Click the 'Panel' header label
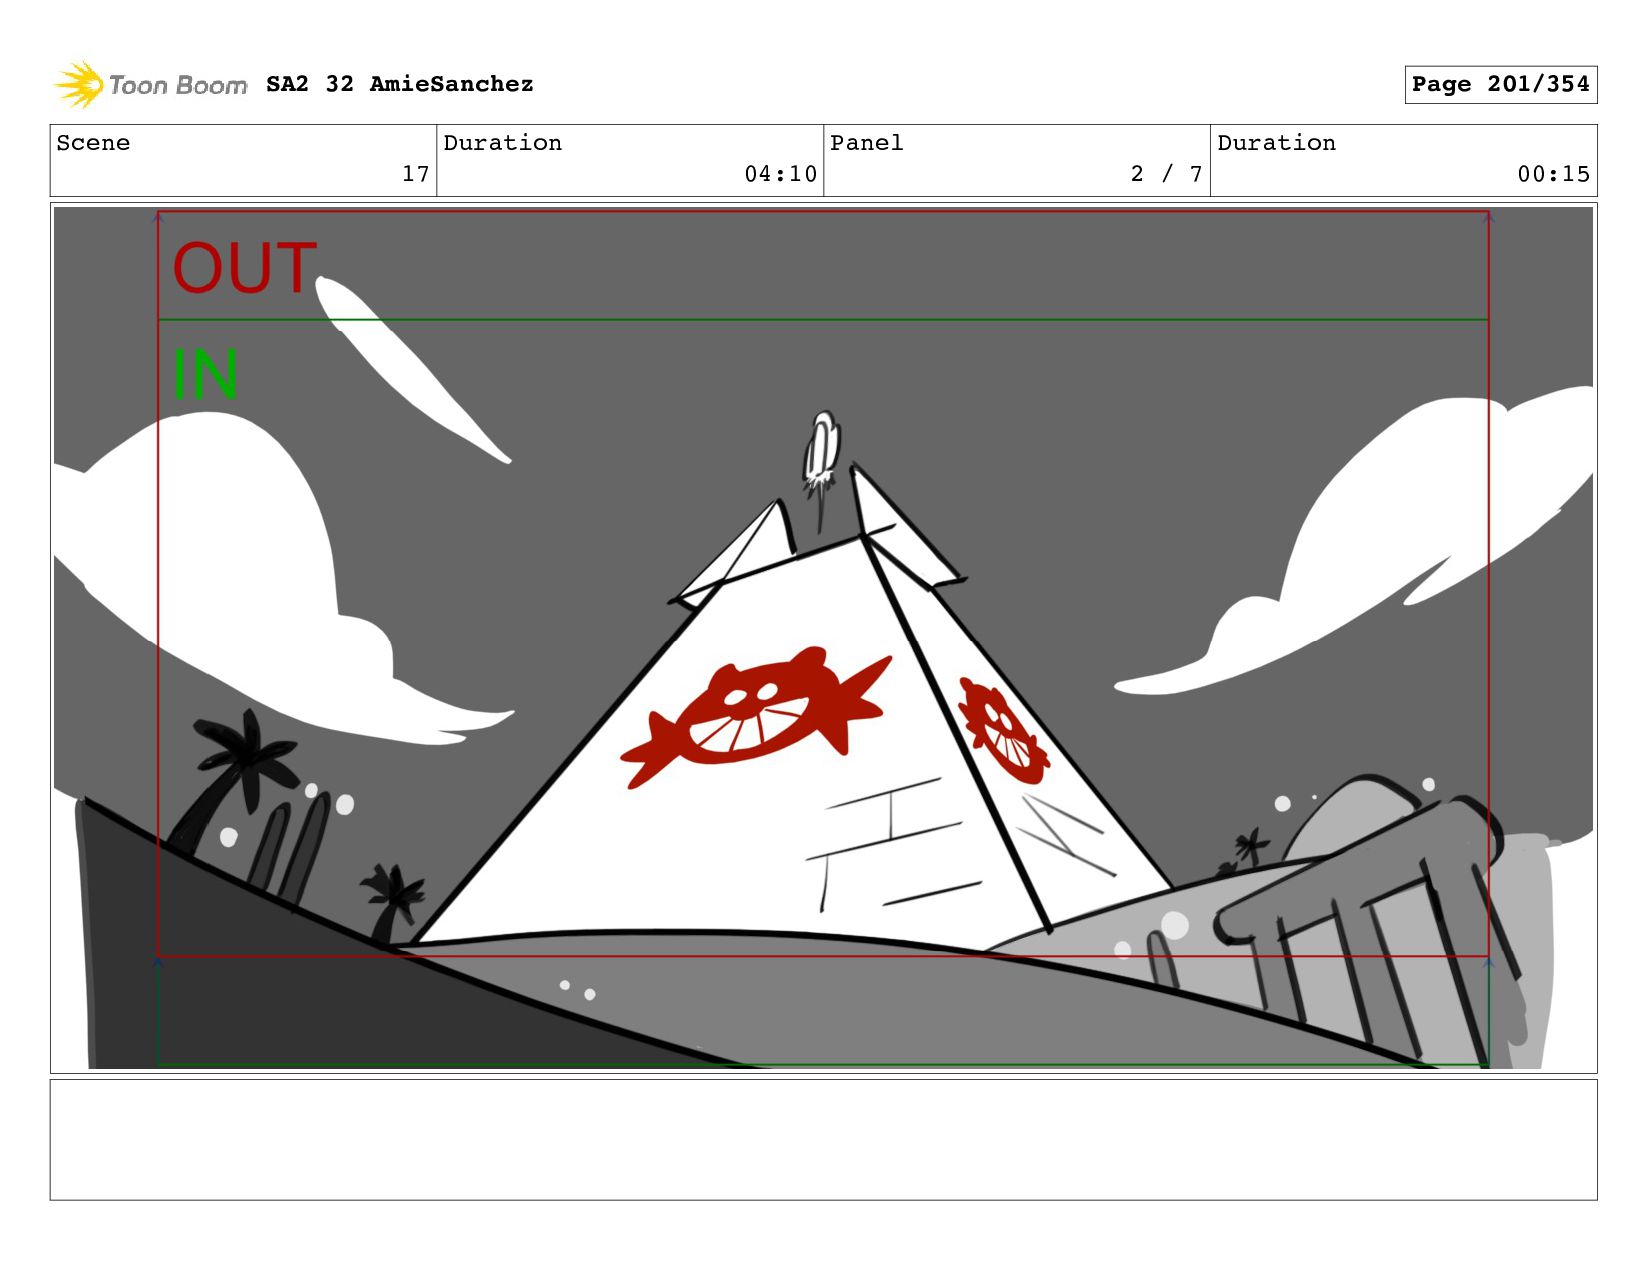The height and width of the screenshot is (1275, 1650). pyautogui.click(x=866, y=143)
